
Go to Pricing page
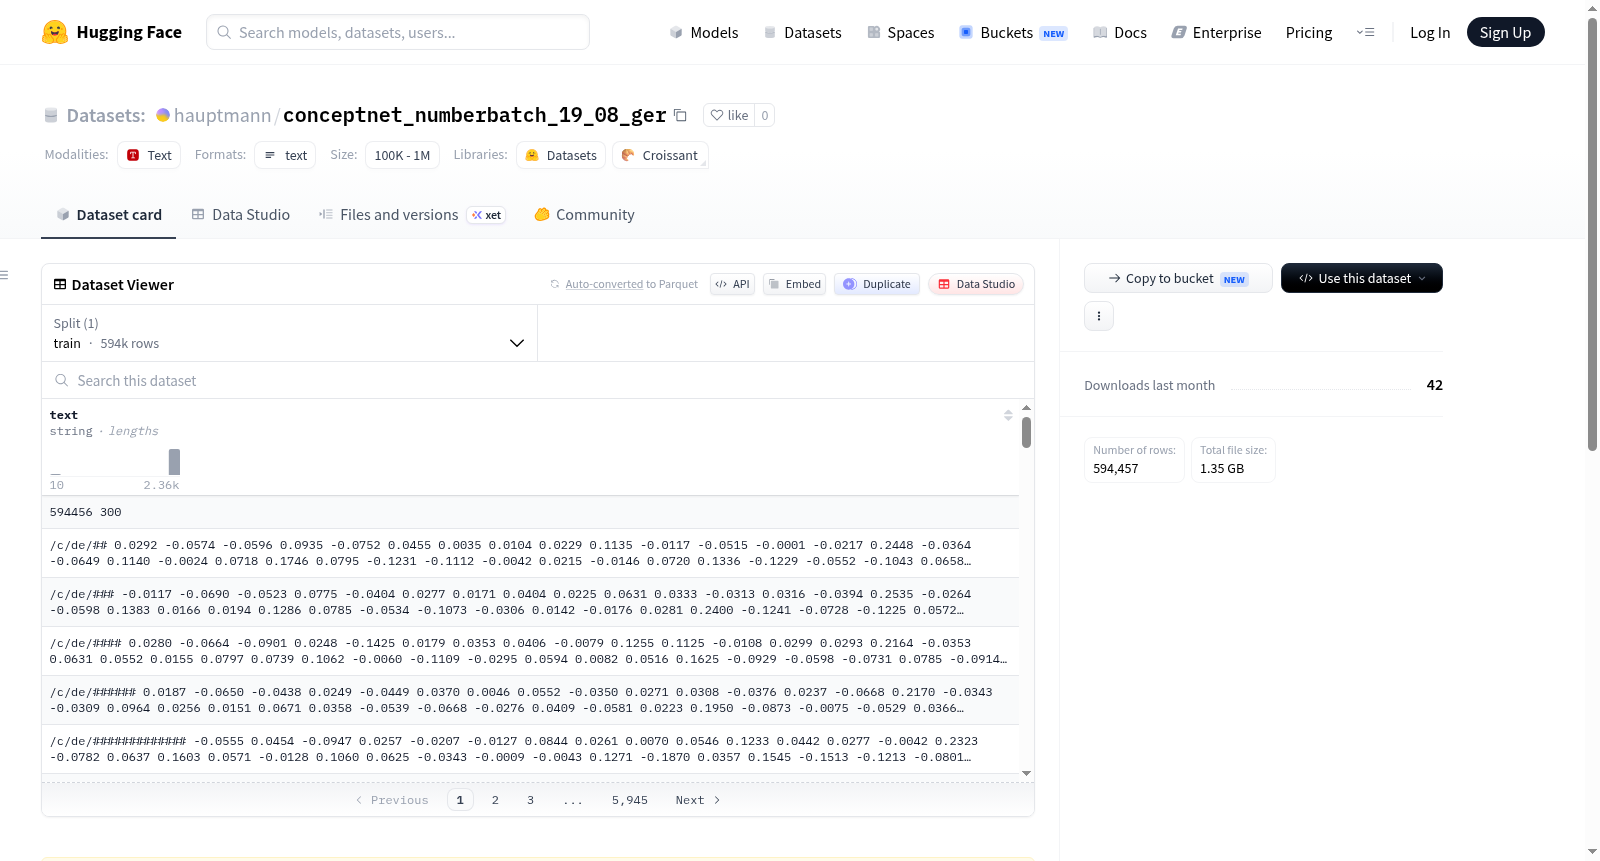tap(1309, 32)
